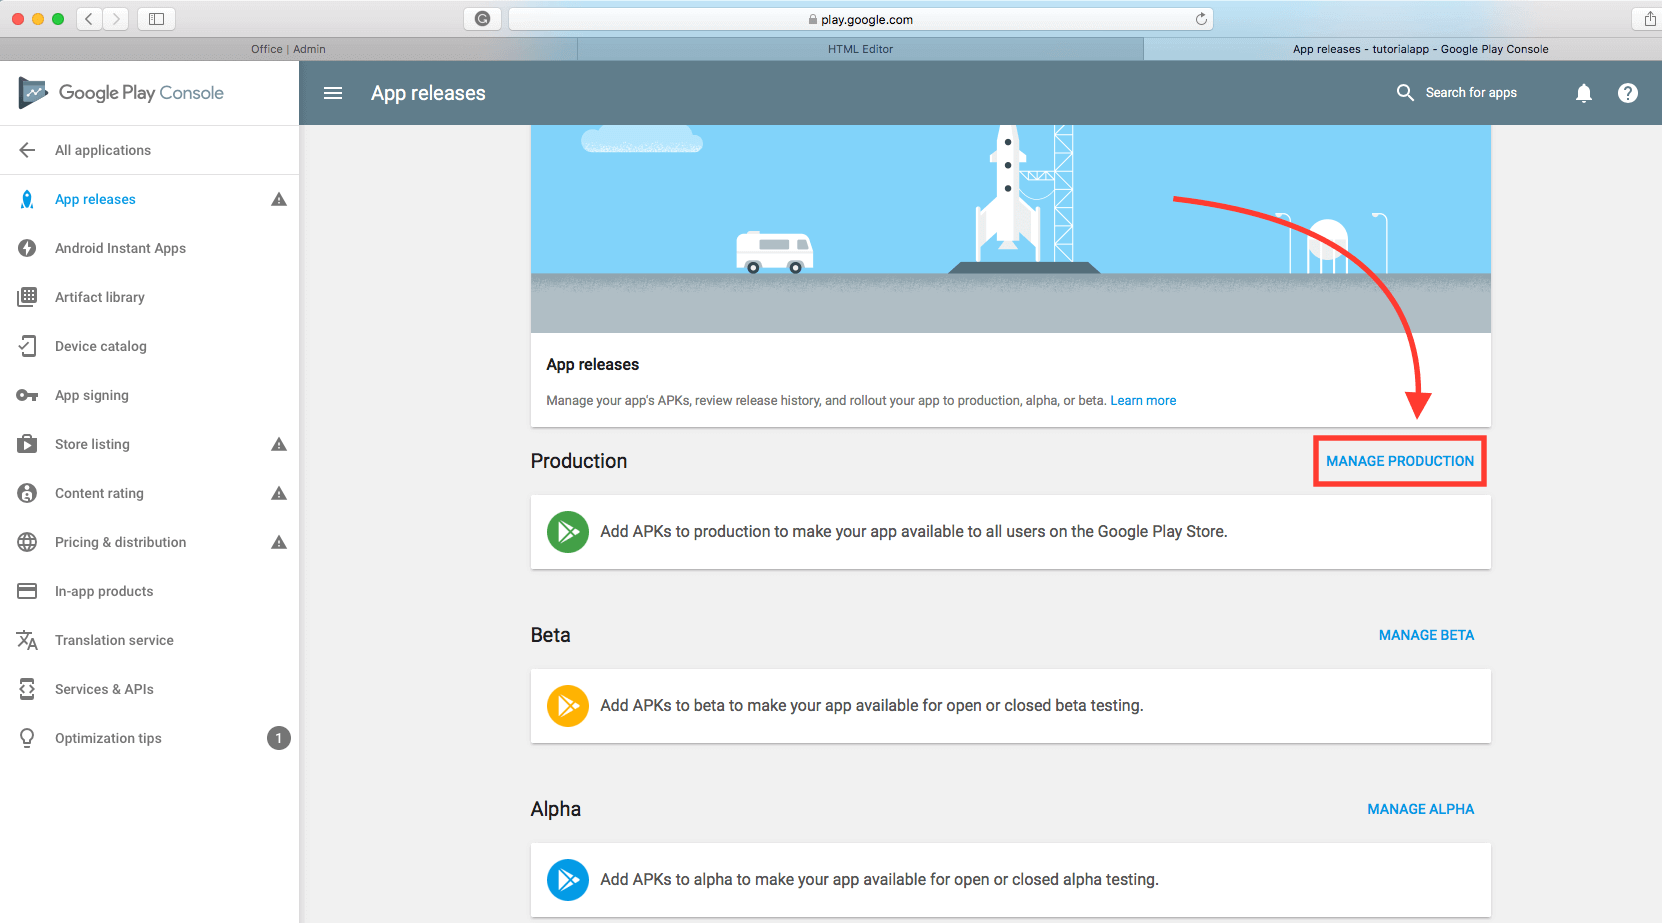Click the Device catalog phone icon
Viewport: 1662px width, 923px height.
tap(27, 346)
